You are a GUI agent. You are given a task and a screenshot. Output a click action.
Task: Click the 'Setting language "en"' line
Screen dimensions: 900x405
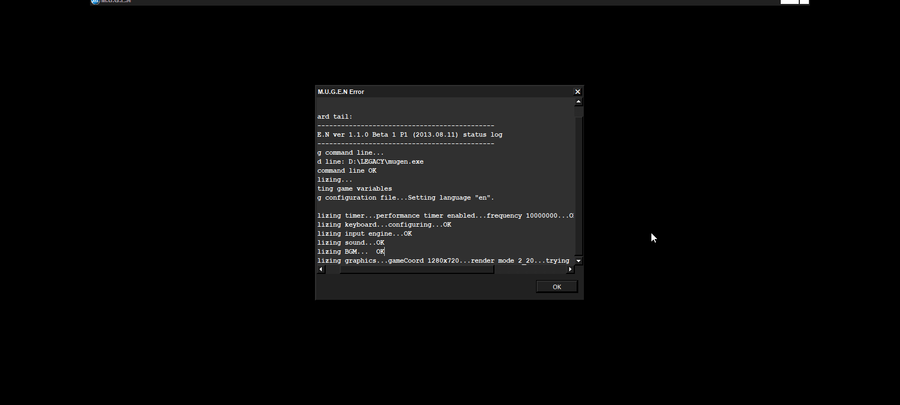[x=406, y=198]
